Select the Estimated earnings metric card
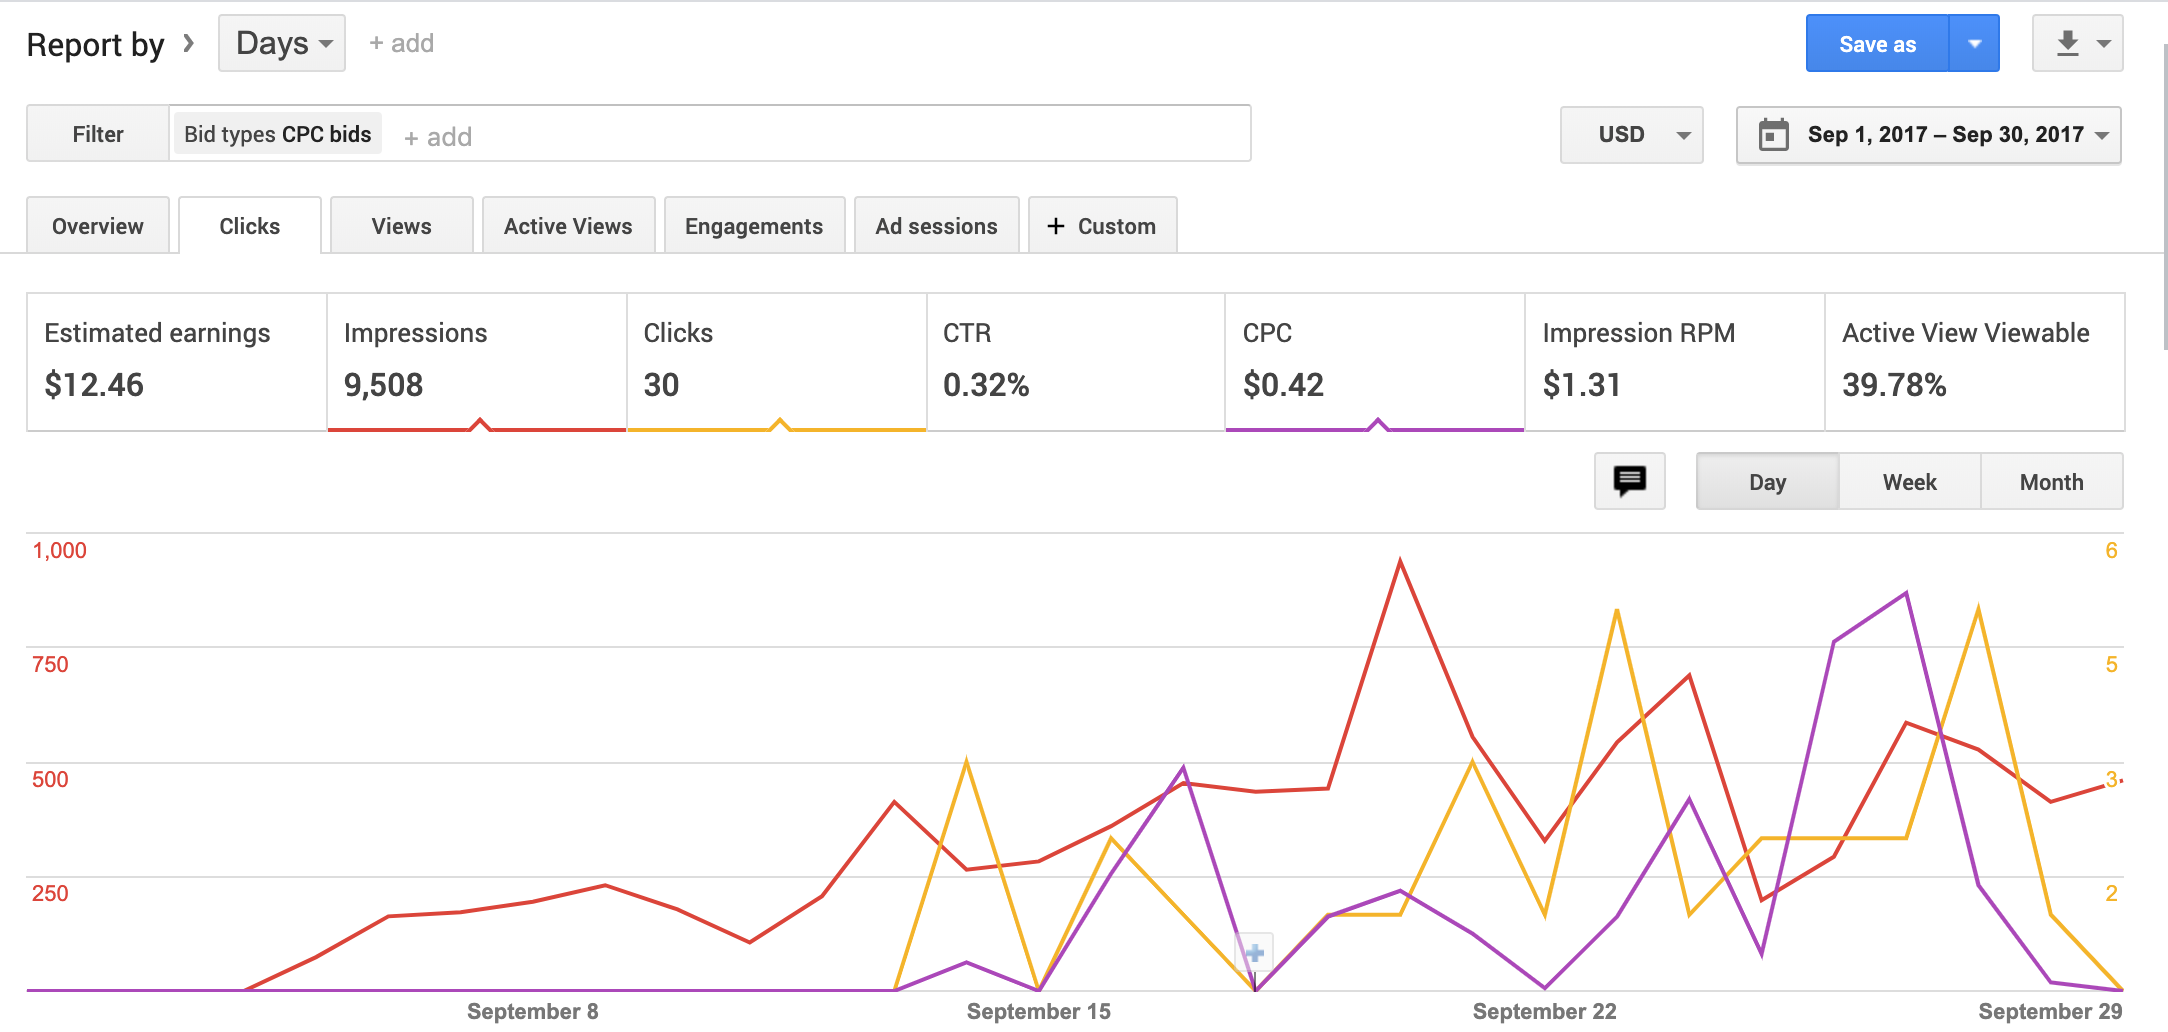The image size is (2168, 1032). click(176, 360)
